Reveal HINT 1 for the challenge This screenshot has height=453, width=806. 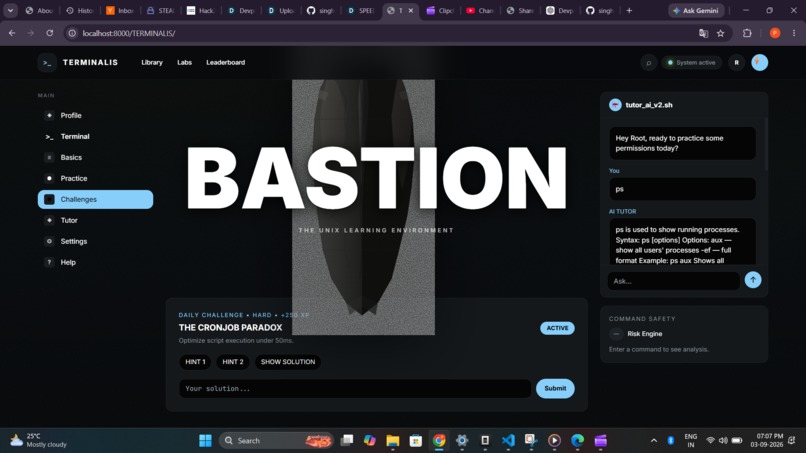tap(195, 362)
